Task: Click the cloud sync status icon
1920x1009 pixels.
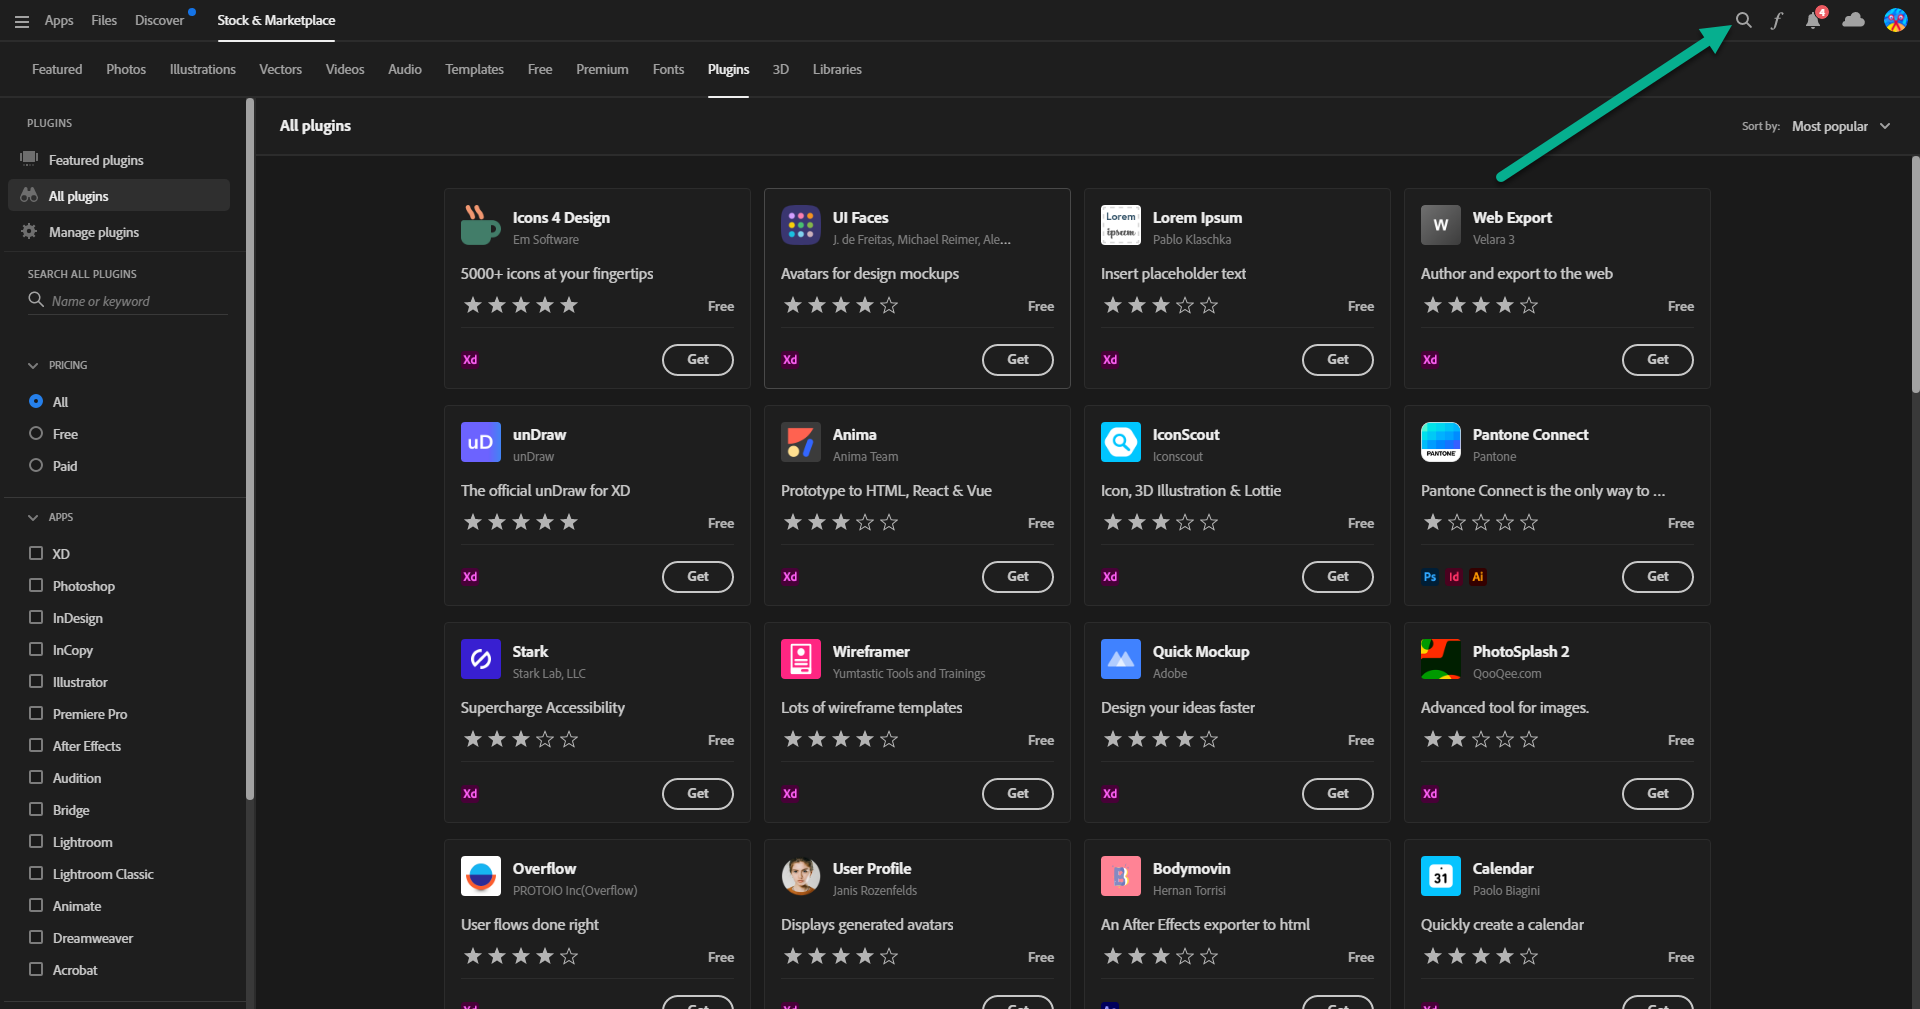Action: pos(1853,20)
